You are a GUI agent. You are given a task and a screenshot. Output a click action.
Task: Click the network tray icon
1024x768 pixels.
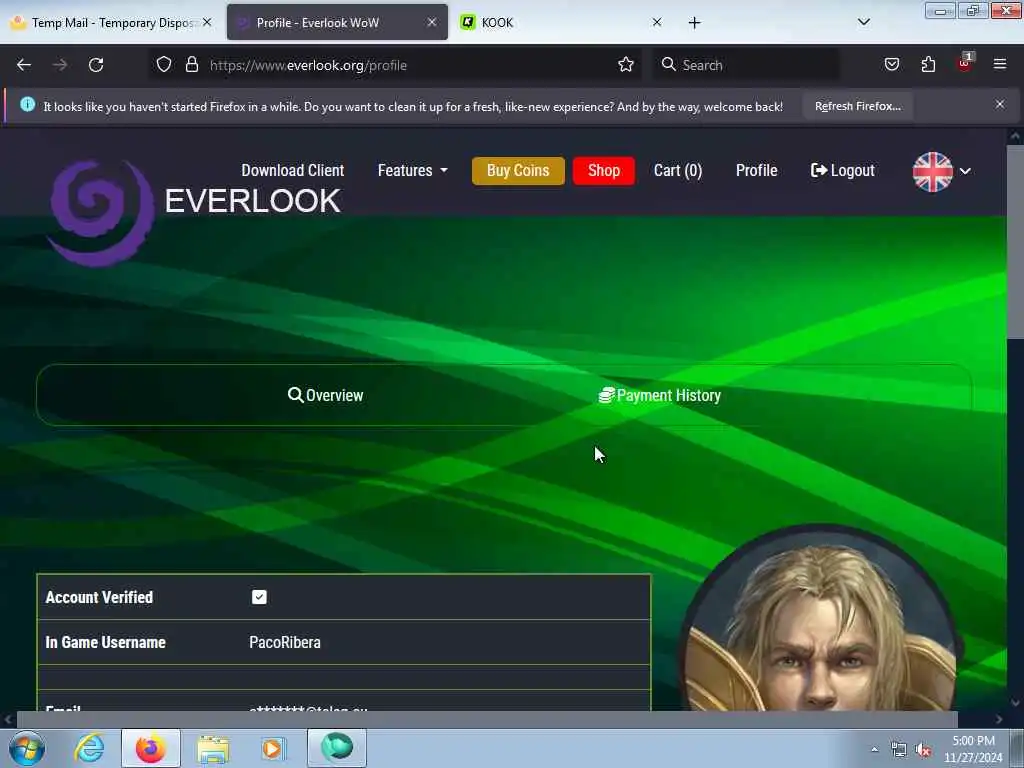(899, 750)
